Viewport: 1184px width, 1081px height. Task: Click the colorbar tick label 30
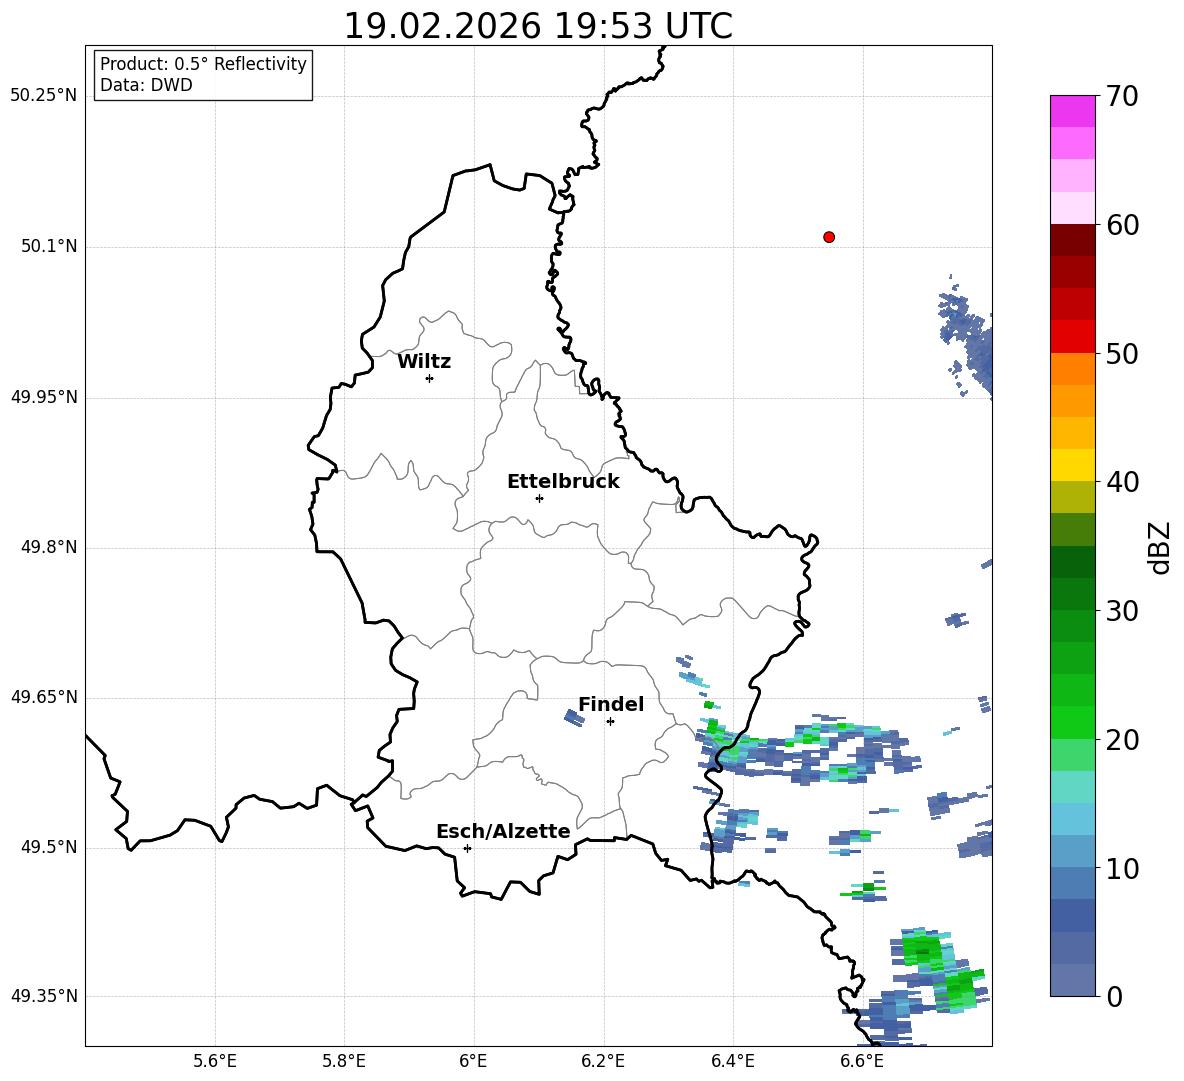tap(1122, 611)
